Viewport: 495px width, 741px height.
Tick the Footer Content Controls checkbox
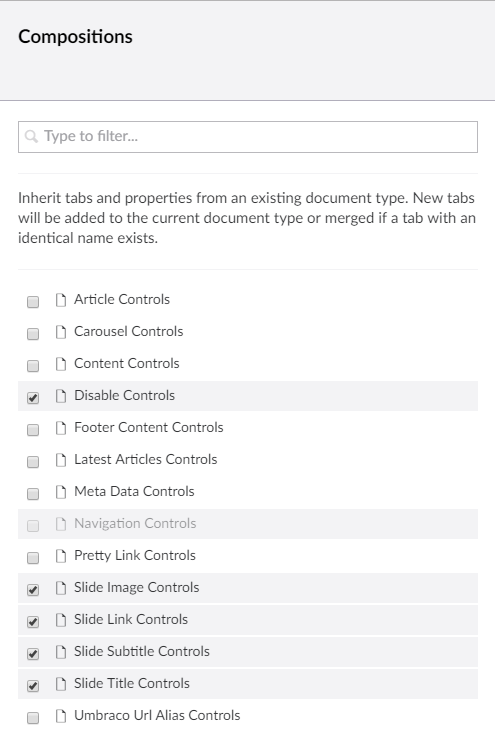pos(33,430)
